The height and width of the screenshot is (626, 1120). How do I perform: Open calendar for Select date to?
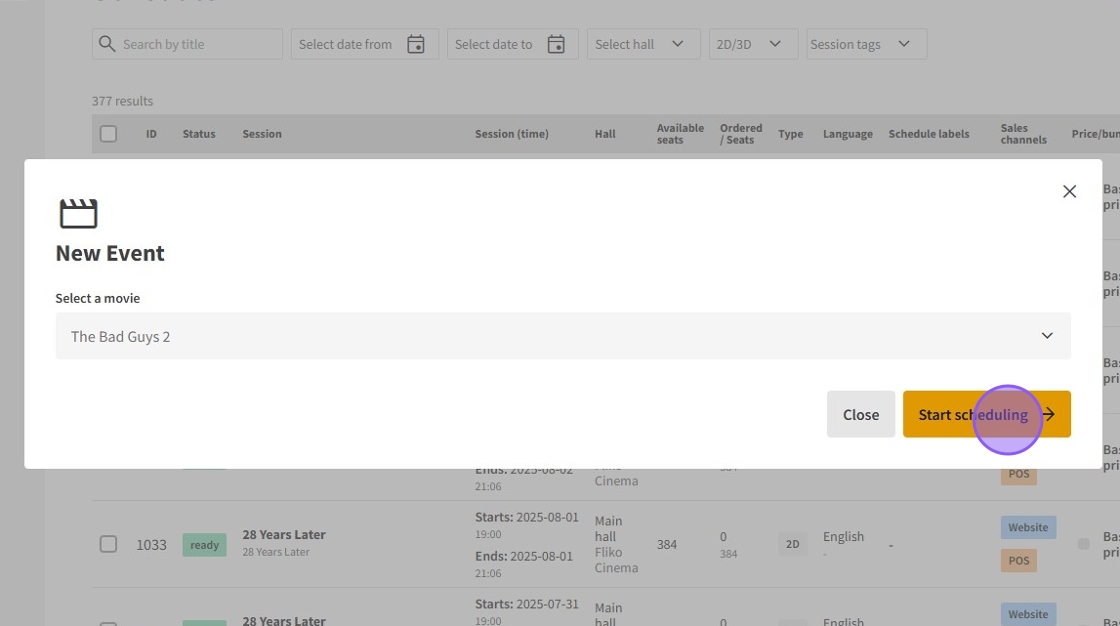pos(556,44)
